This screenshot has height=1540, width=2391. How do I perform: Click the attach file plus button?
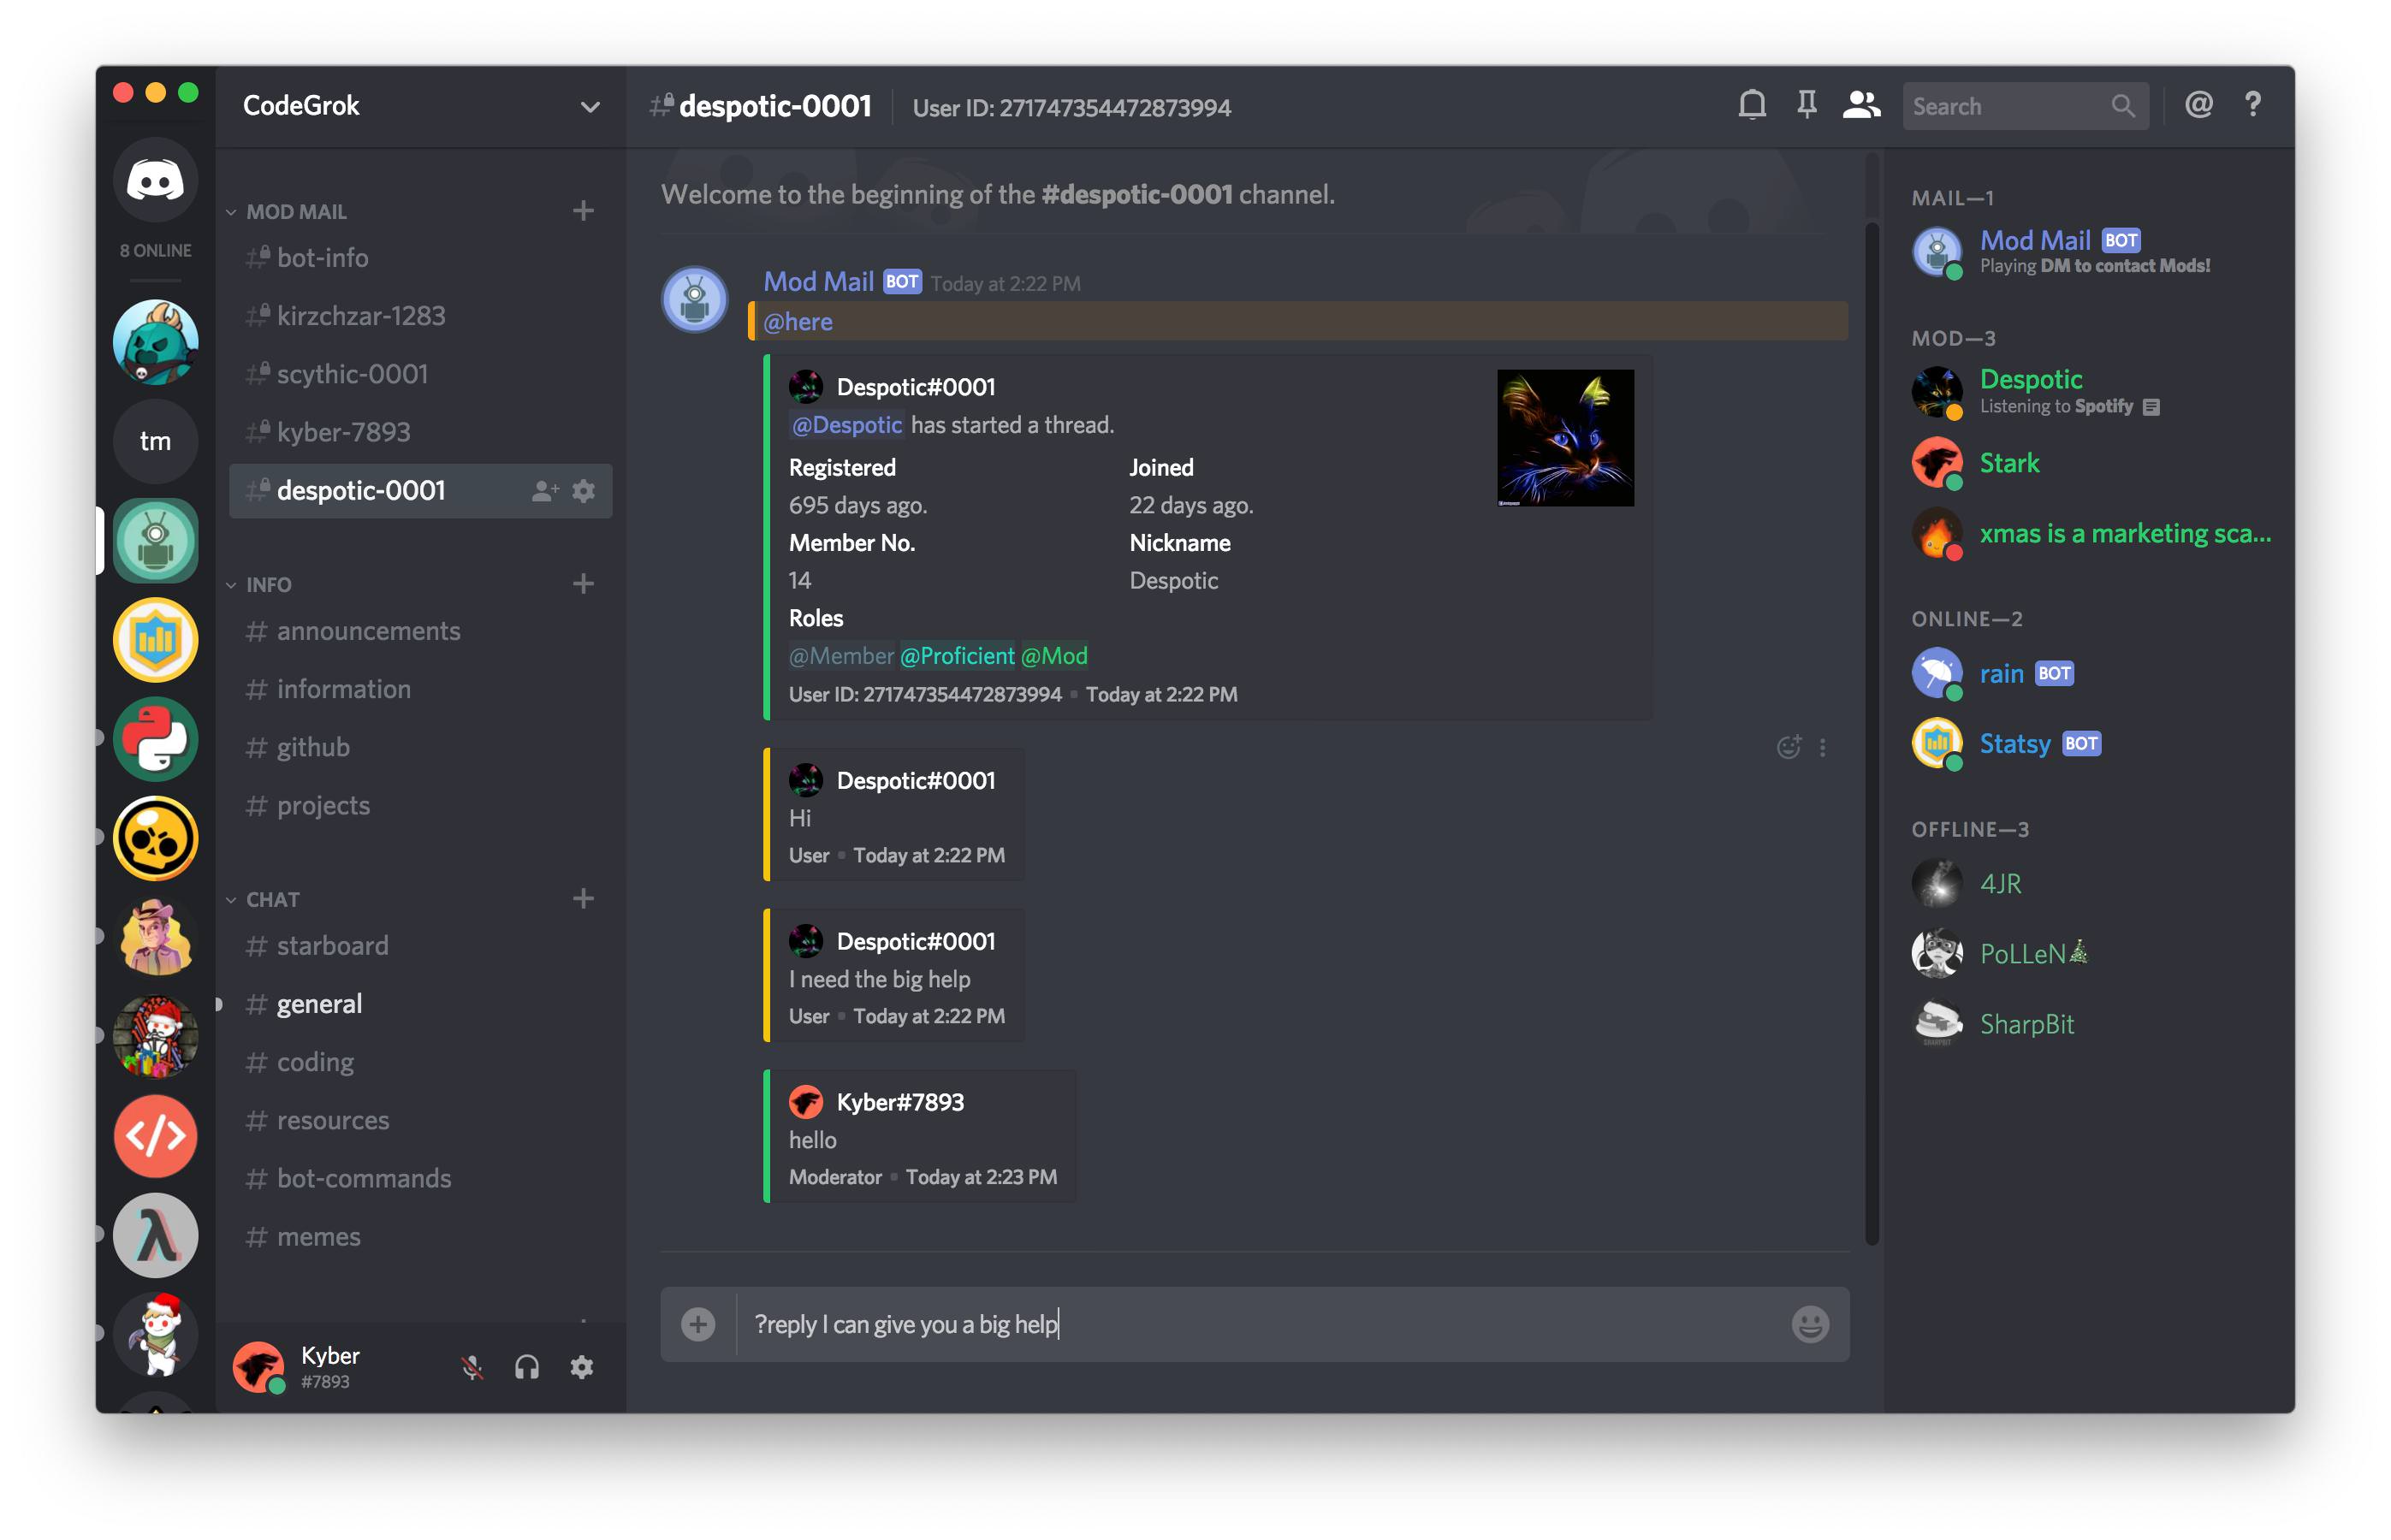pos(698,1324)
